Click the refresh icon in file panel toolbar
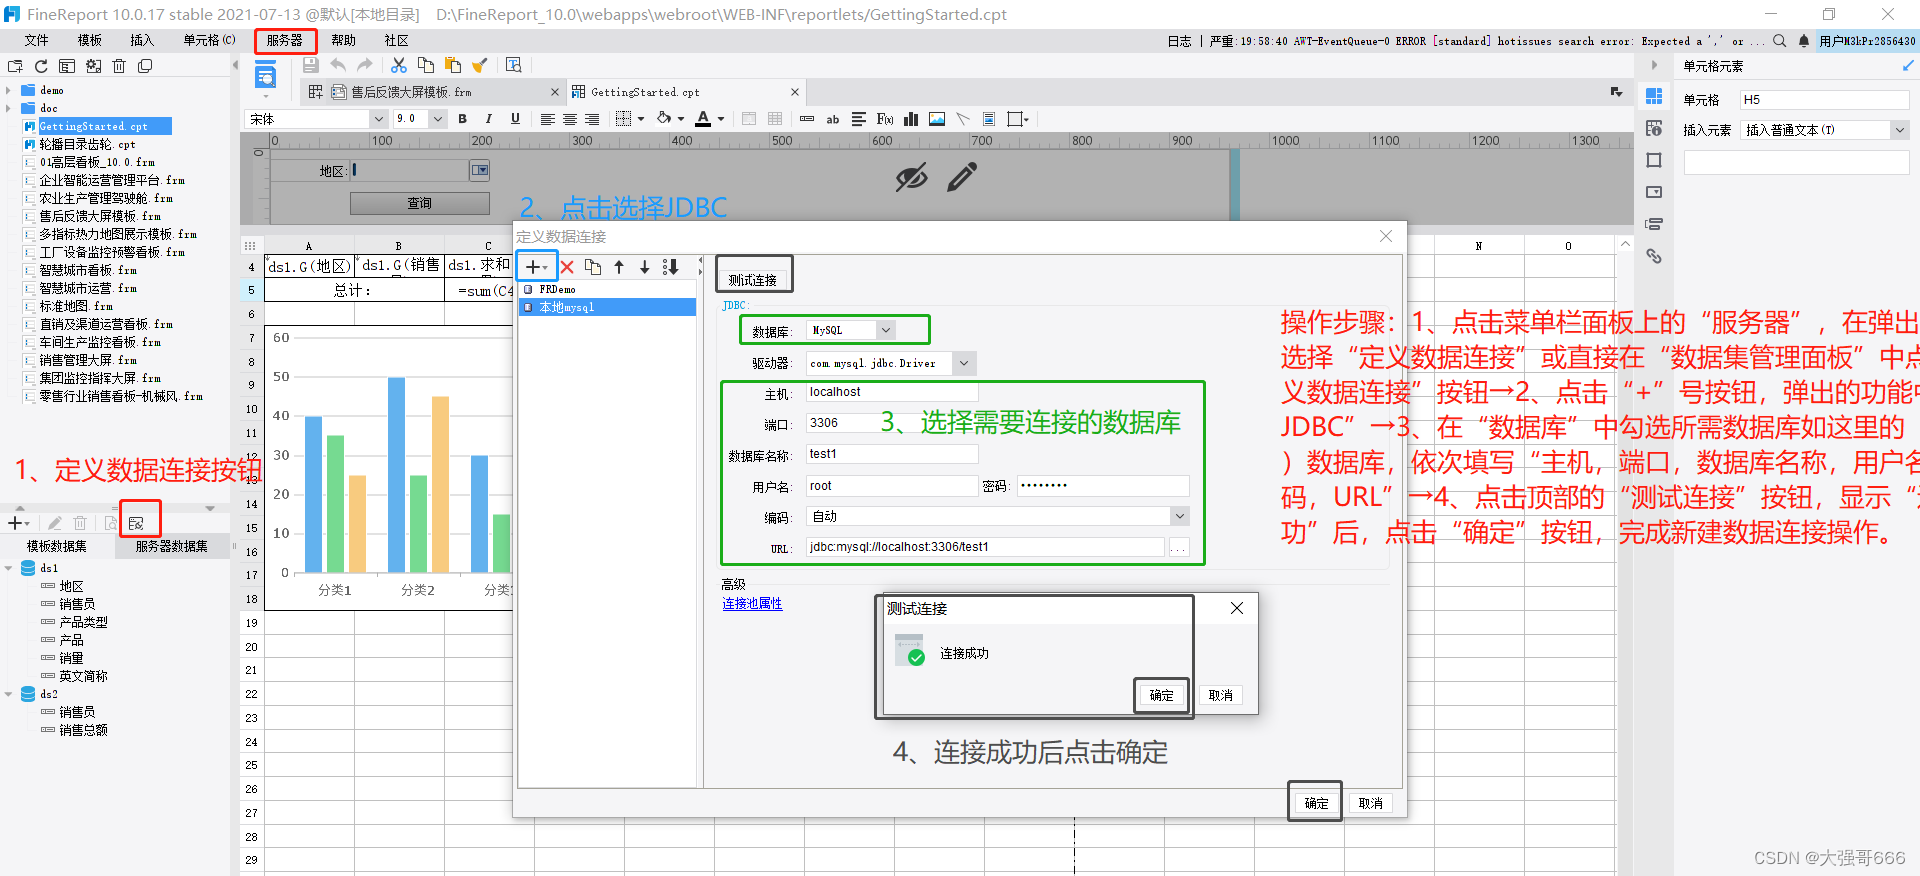Image resolution: width=1920 pixels, height=876 pixels. (x=41, y=66)
